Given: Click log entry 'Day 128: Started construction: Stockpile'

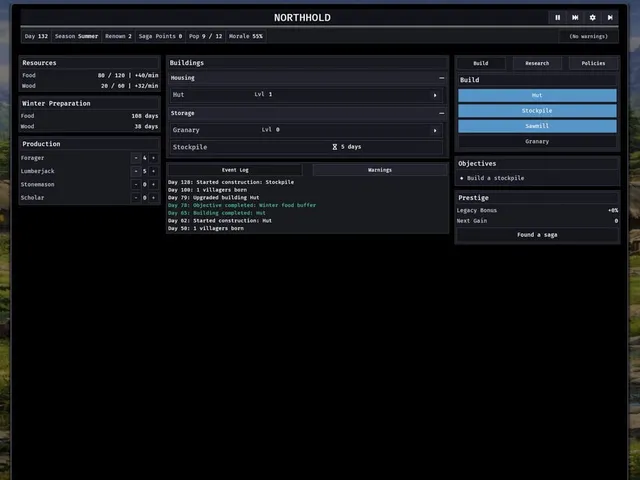Looking at the screenshot, I should pyautogui.click(x=231, y=182).
